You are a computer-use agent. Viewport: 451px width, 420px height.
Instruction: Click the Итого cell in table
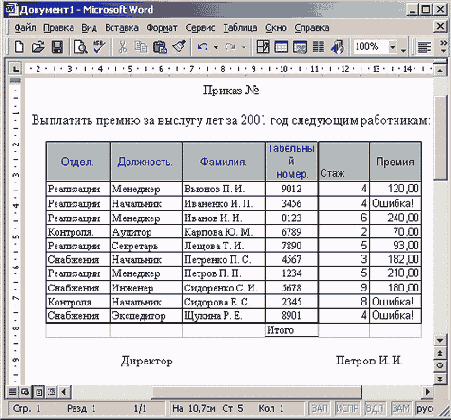pyautogui.click(x=292, y=330)
